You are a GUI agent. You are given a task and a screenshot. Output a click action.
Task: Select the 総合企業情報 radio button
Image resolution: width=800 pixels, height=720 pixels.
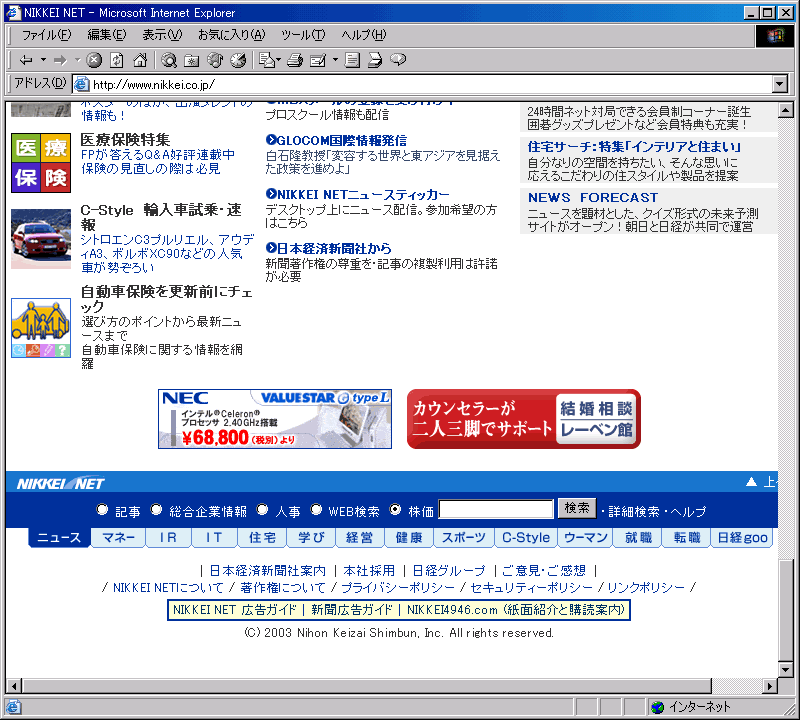click(x=156, y=510)
